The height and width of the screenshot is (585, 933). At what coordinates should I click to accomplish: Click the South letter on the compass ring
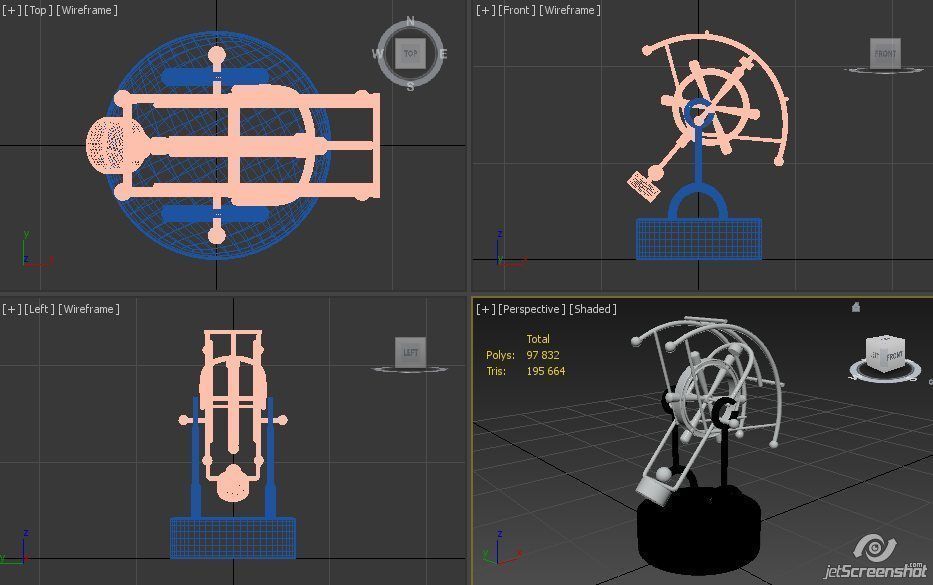pos(410,88)
